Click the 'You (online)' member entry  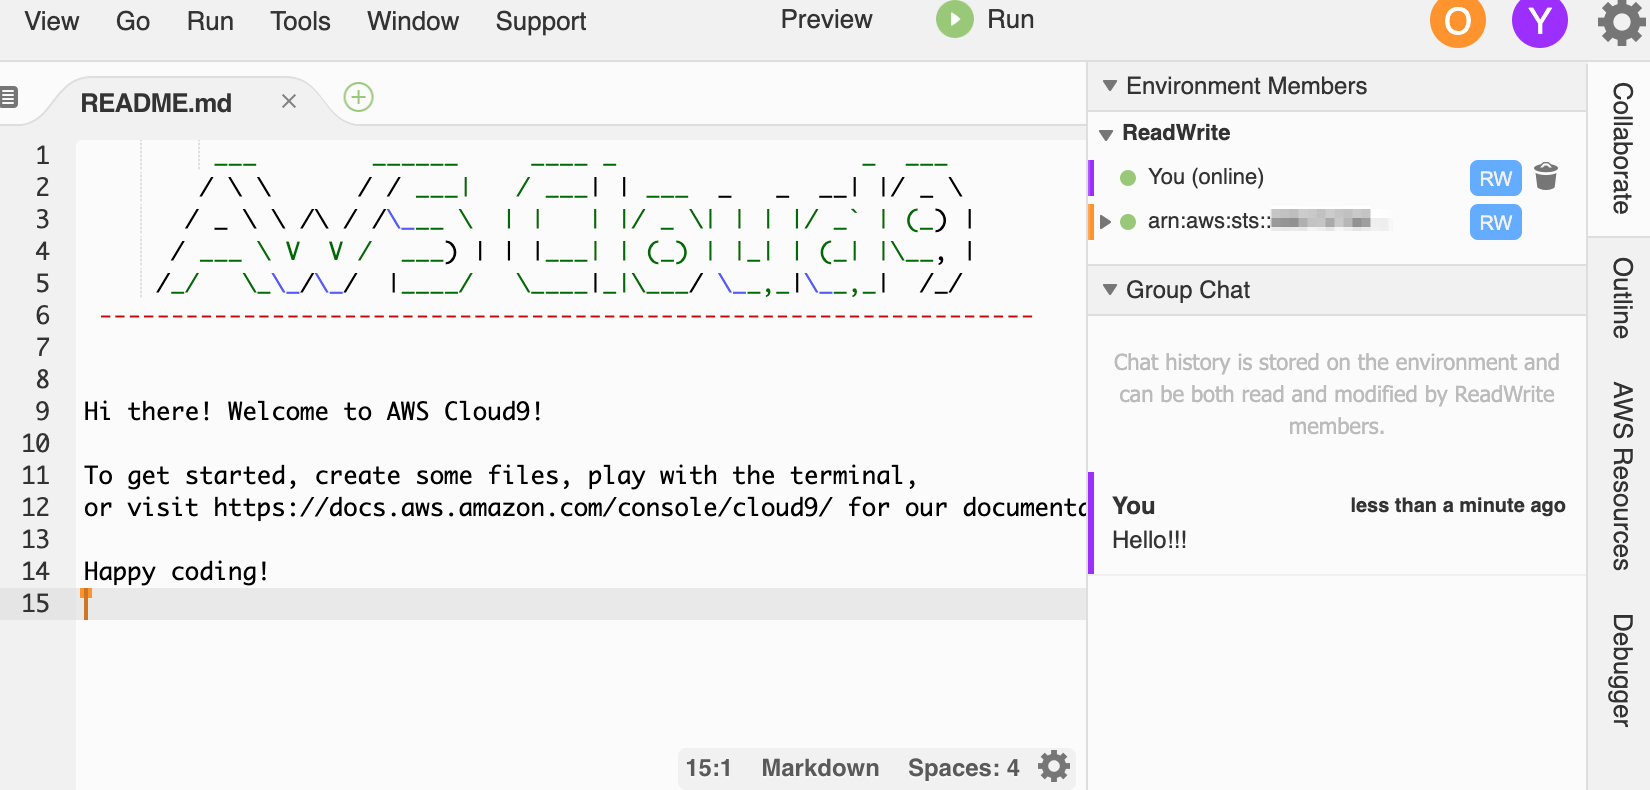click(1205, 177)
